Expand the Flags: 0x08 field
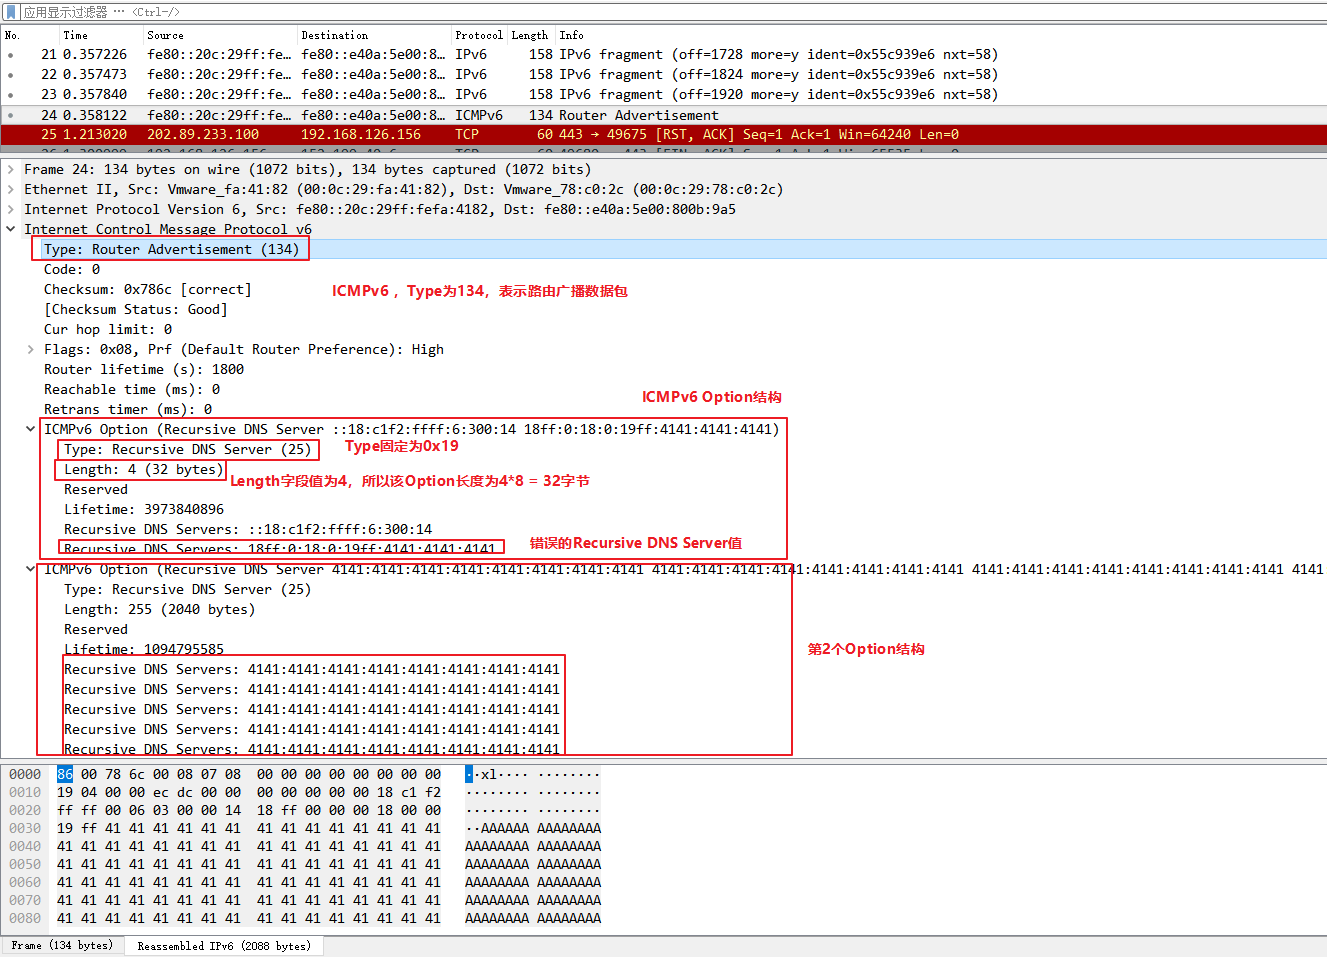Image resolution: width=1327 pixels, height=957 pixels. pyautogui.click(x=30, y=349)
